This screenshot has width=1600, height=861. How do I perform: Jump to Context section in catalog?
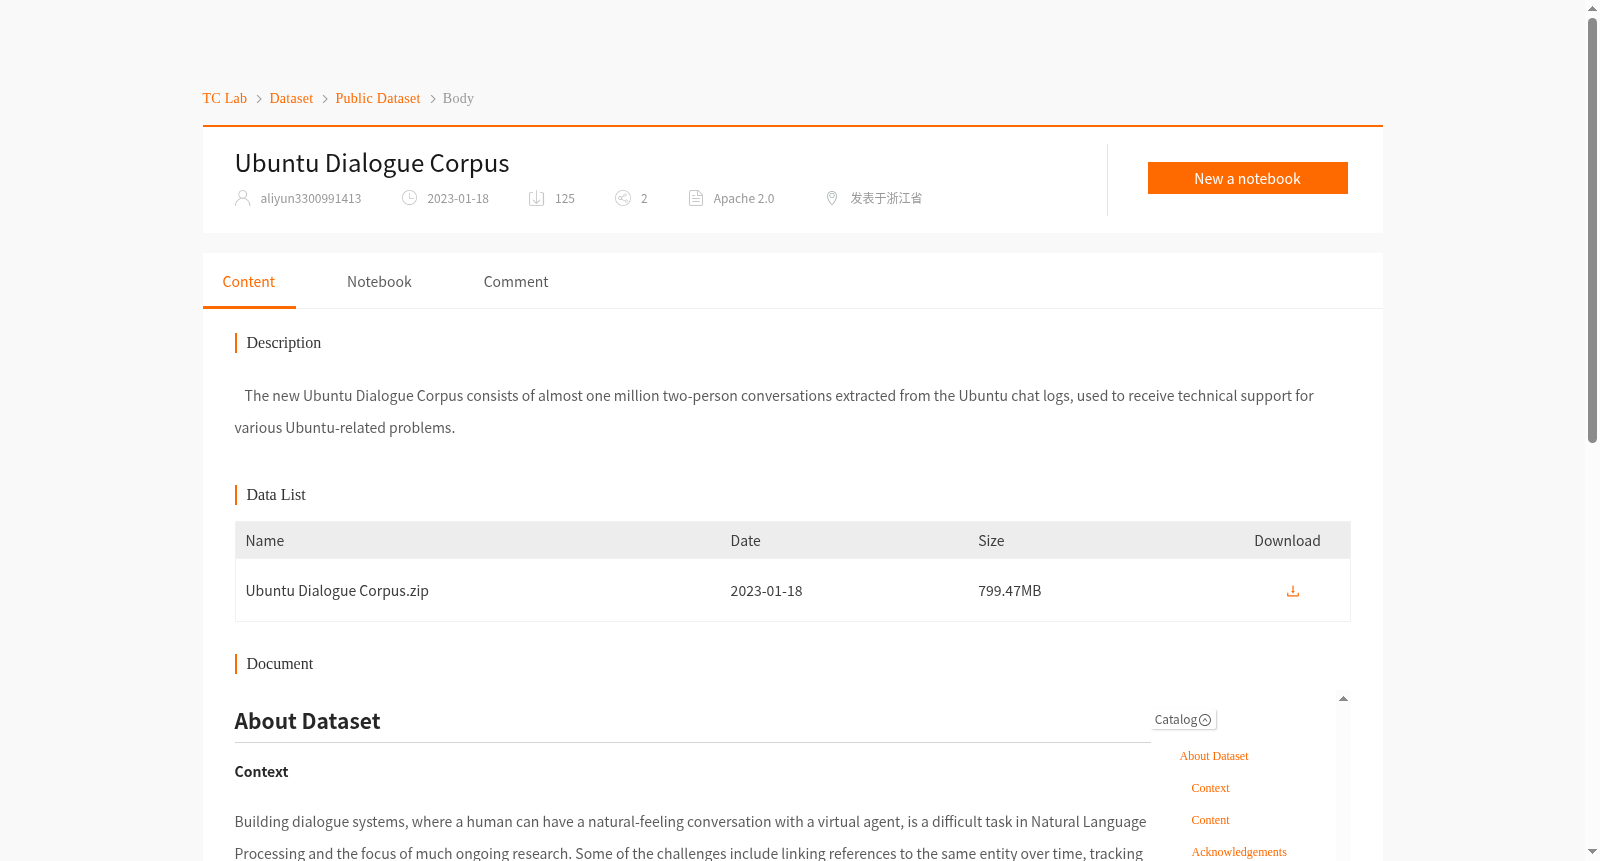(x=1210, y=788)
